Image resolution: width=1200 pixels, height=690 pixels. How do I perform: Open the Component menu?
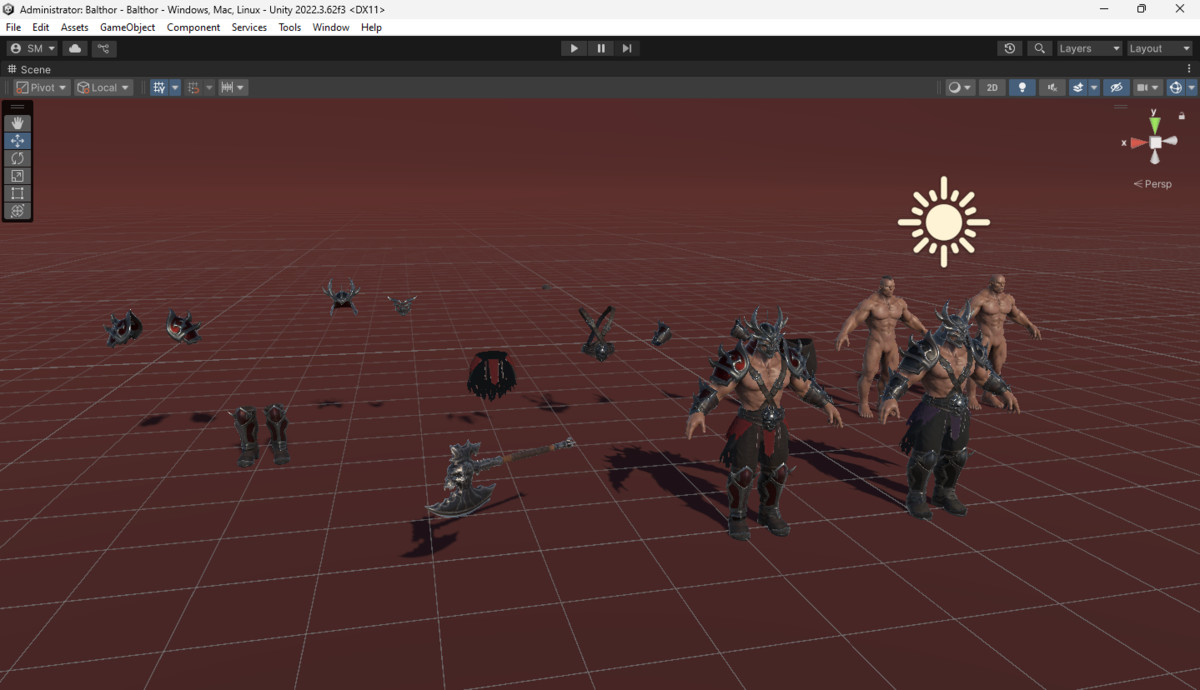[193, 27]
